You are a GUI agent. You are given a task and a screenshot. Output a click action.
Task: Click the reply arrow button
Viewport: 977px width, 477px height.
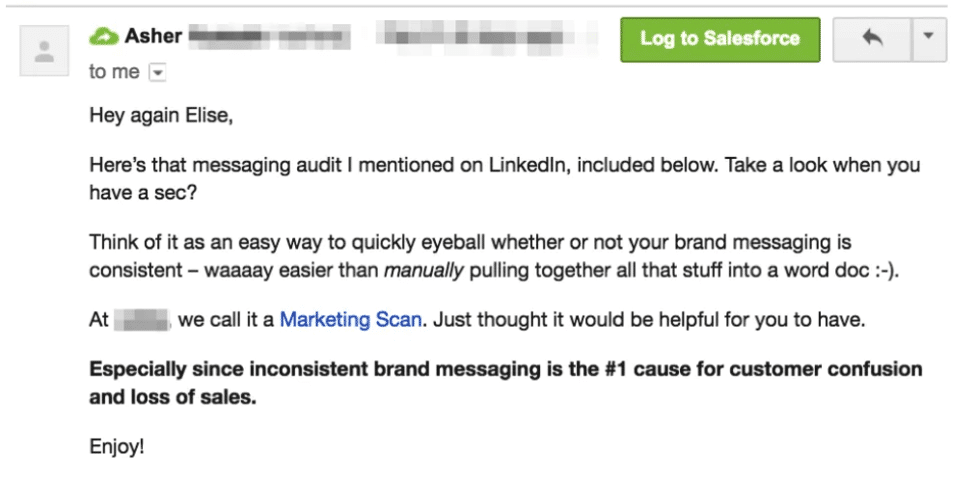(x=871, y=39)
